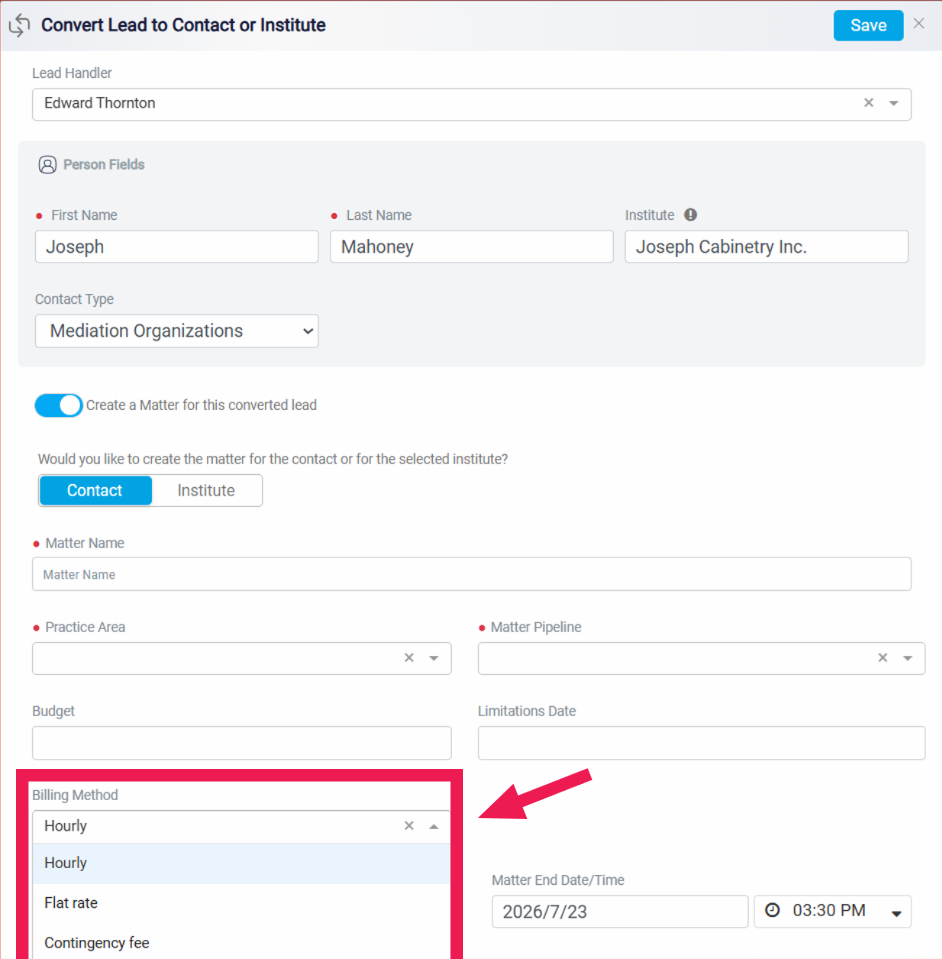The image size is (942, 959).
Task: Click the Matter Name input field
Action: click(x=472, y=574)
